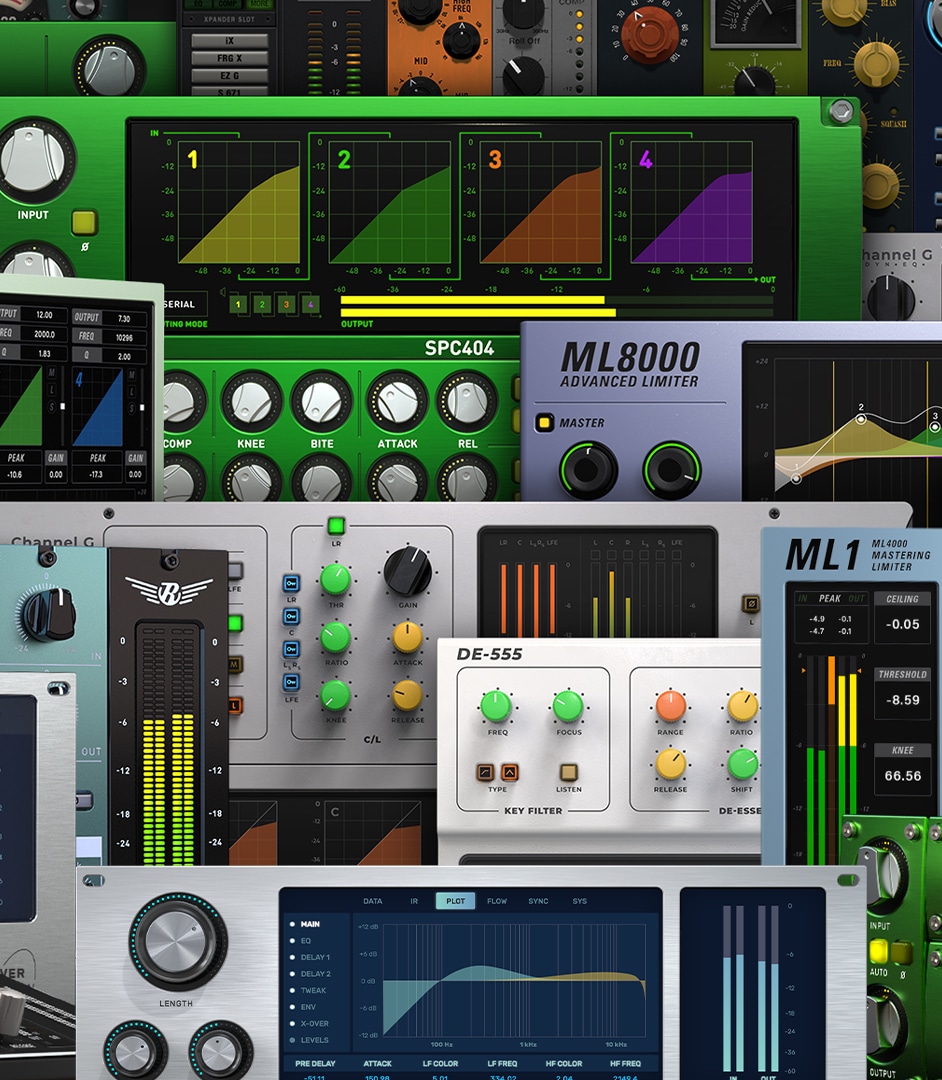Click the DE-555 FOCUS knob
This screenshot has height=1080, width=942.
[568, 706]
